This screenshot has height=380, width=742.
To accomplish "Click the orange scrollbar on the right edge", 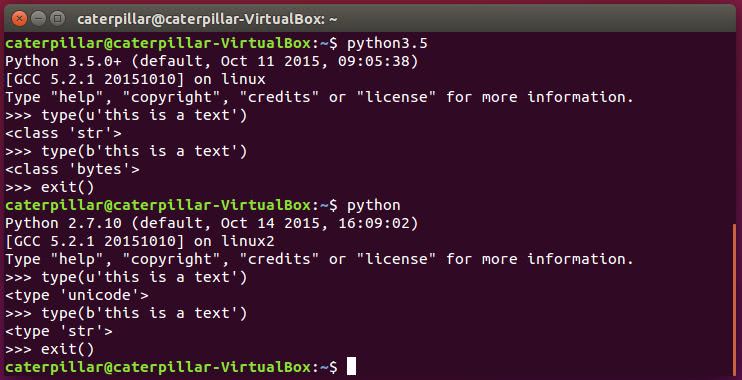I will (x=734, y=300).
